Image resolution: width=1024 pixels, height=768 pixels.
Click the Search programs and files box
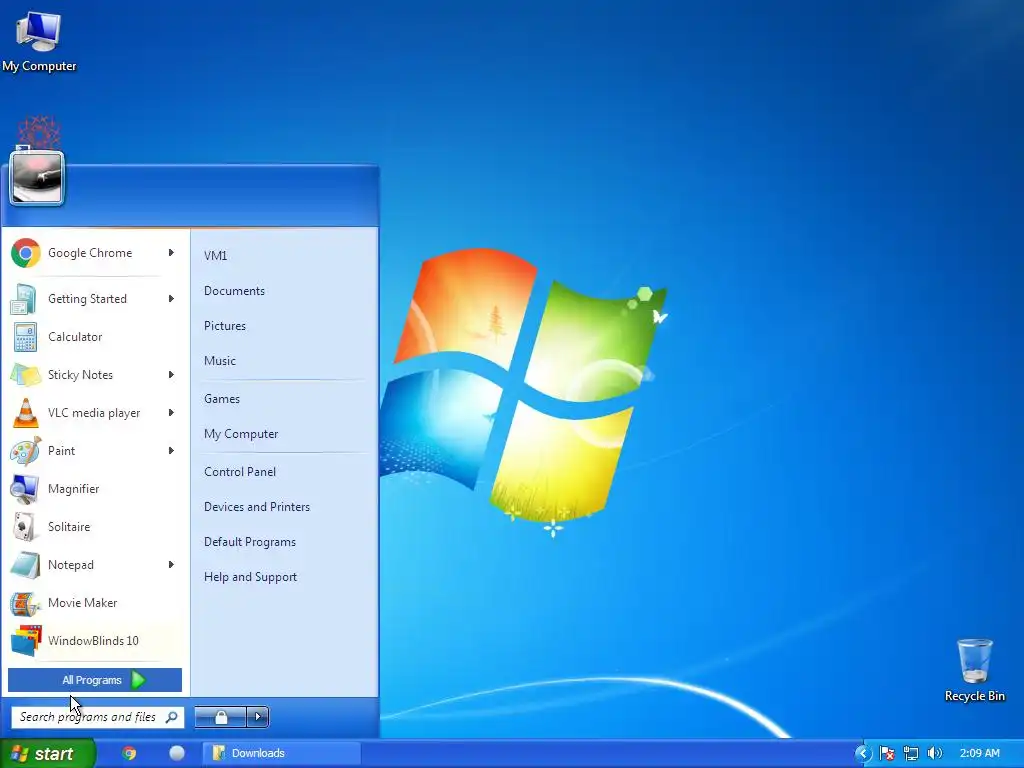[97, 717]
